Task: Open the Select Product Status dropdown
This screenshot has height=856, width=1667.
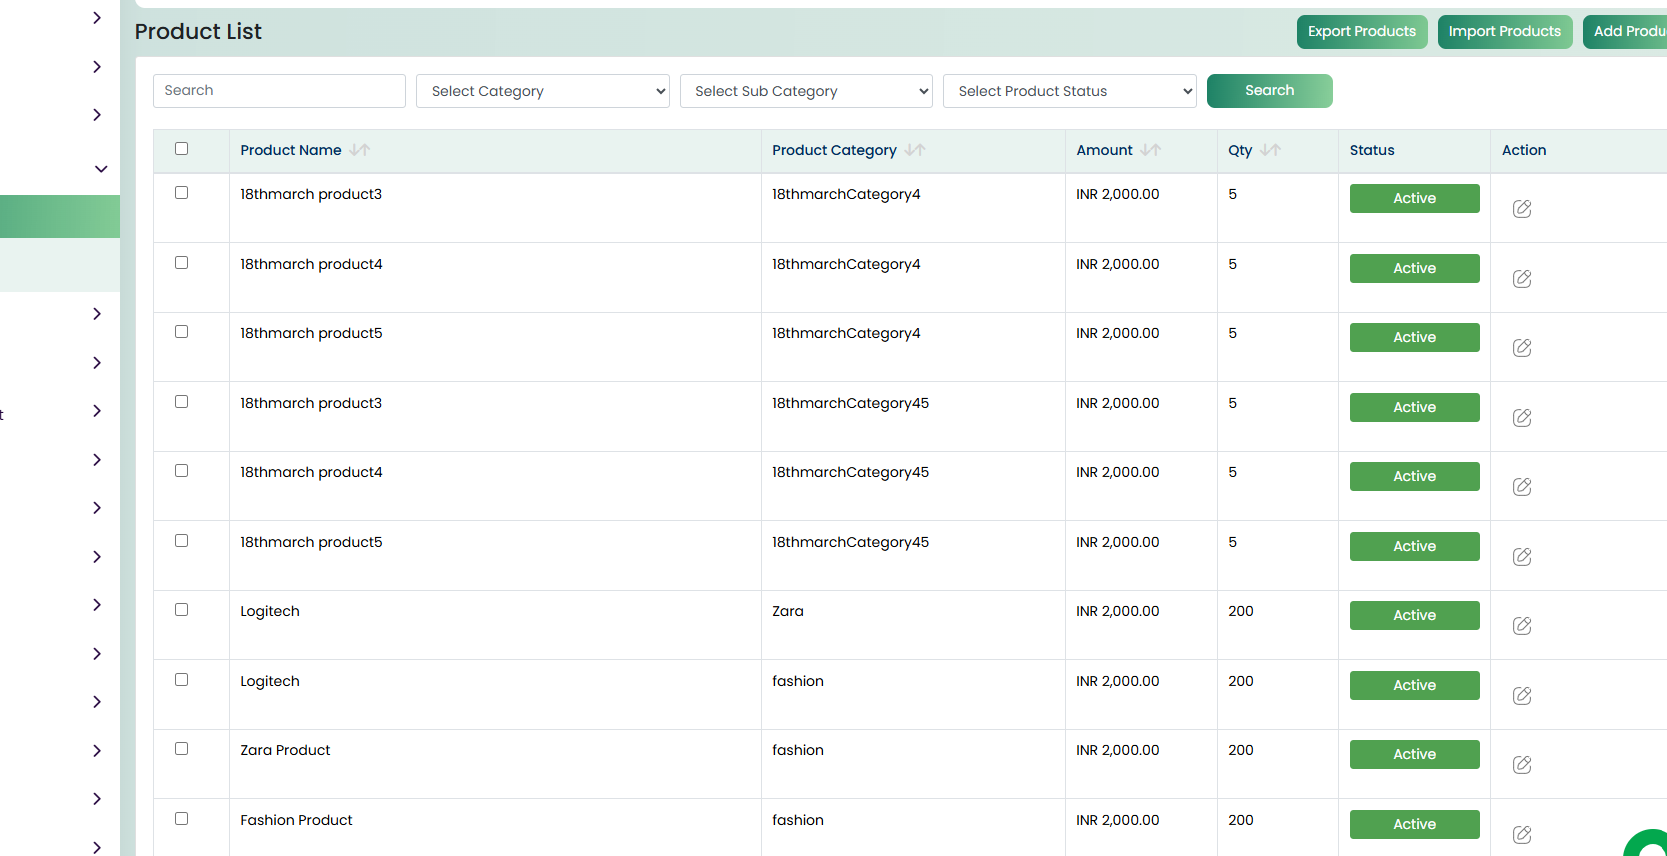Action: (x=1070, y=91)
